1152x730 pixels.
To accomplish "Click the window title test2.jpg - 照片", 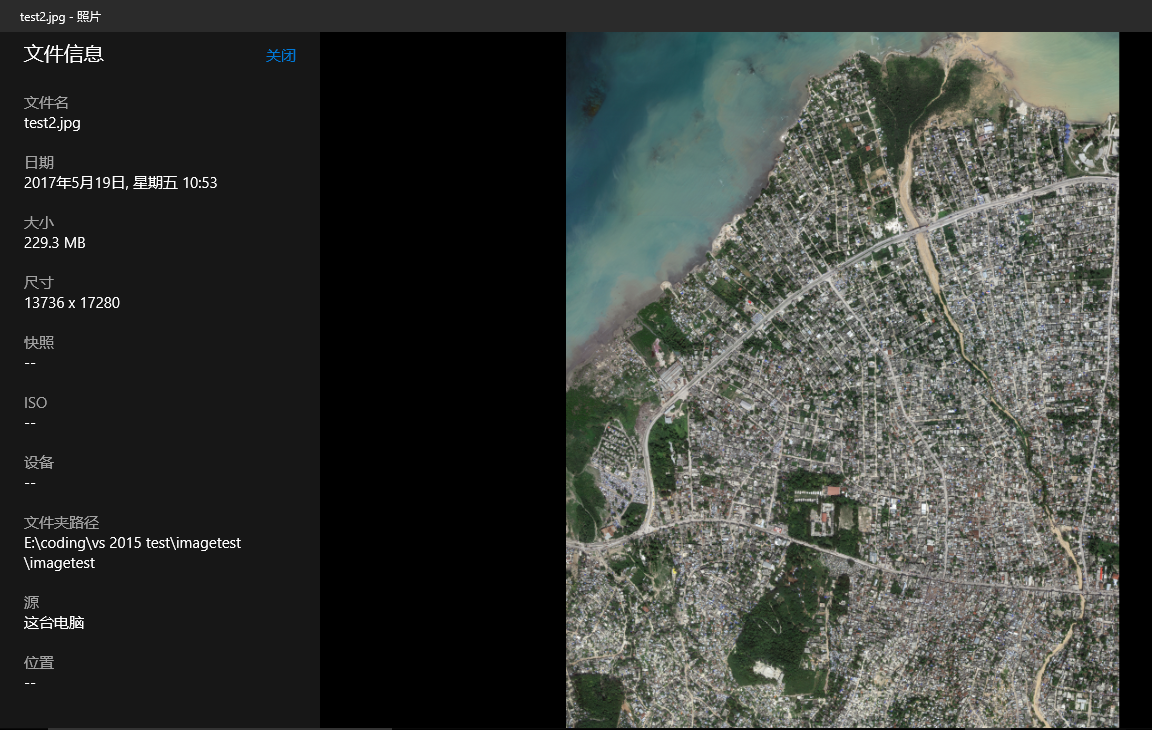I will tap(60, 16).
